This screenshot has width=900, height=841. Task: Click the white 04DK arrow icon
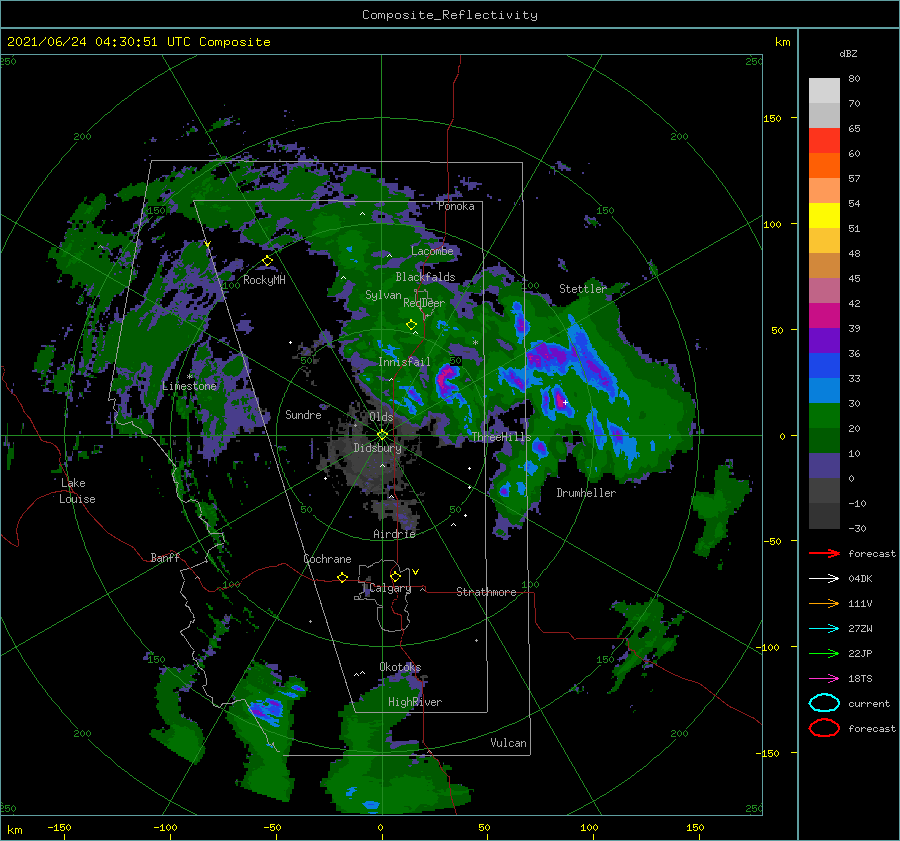(824, 579)
